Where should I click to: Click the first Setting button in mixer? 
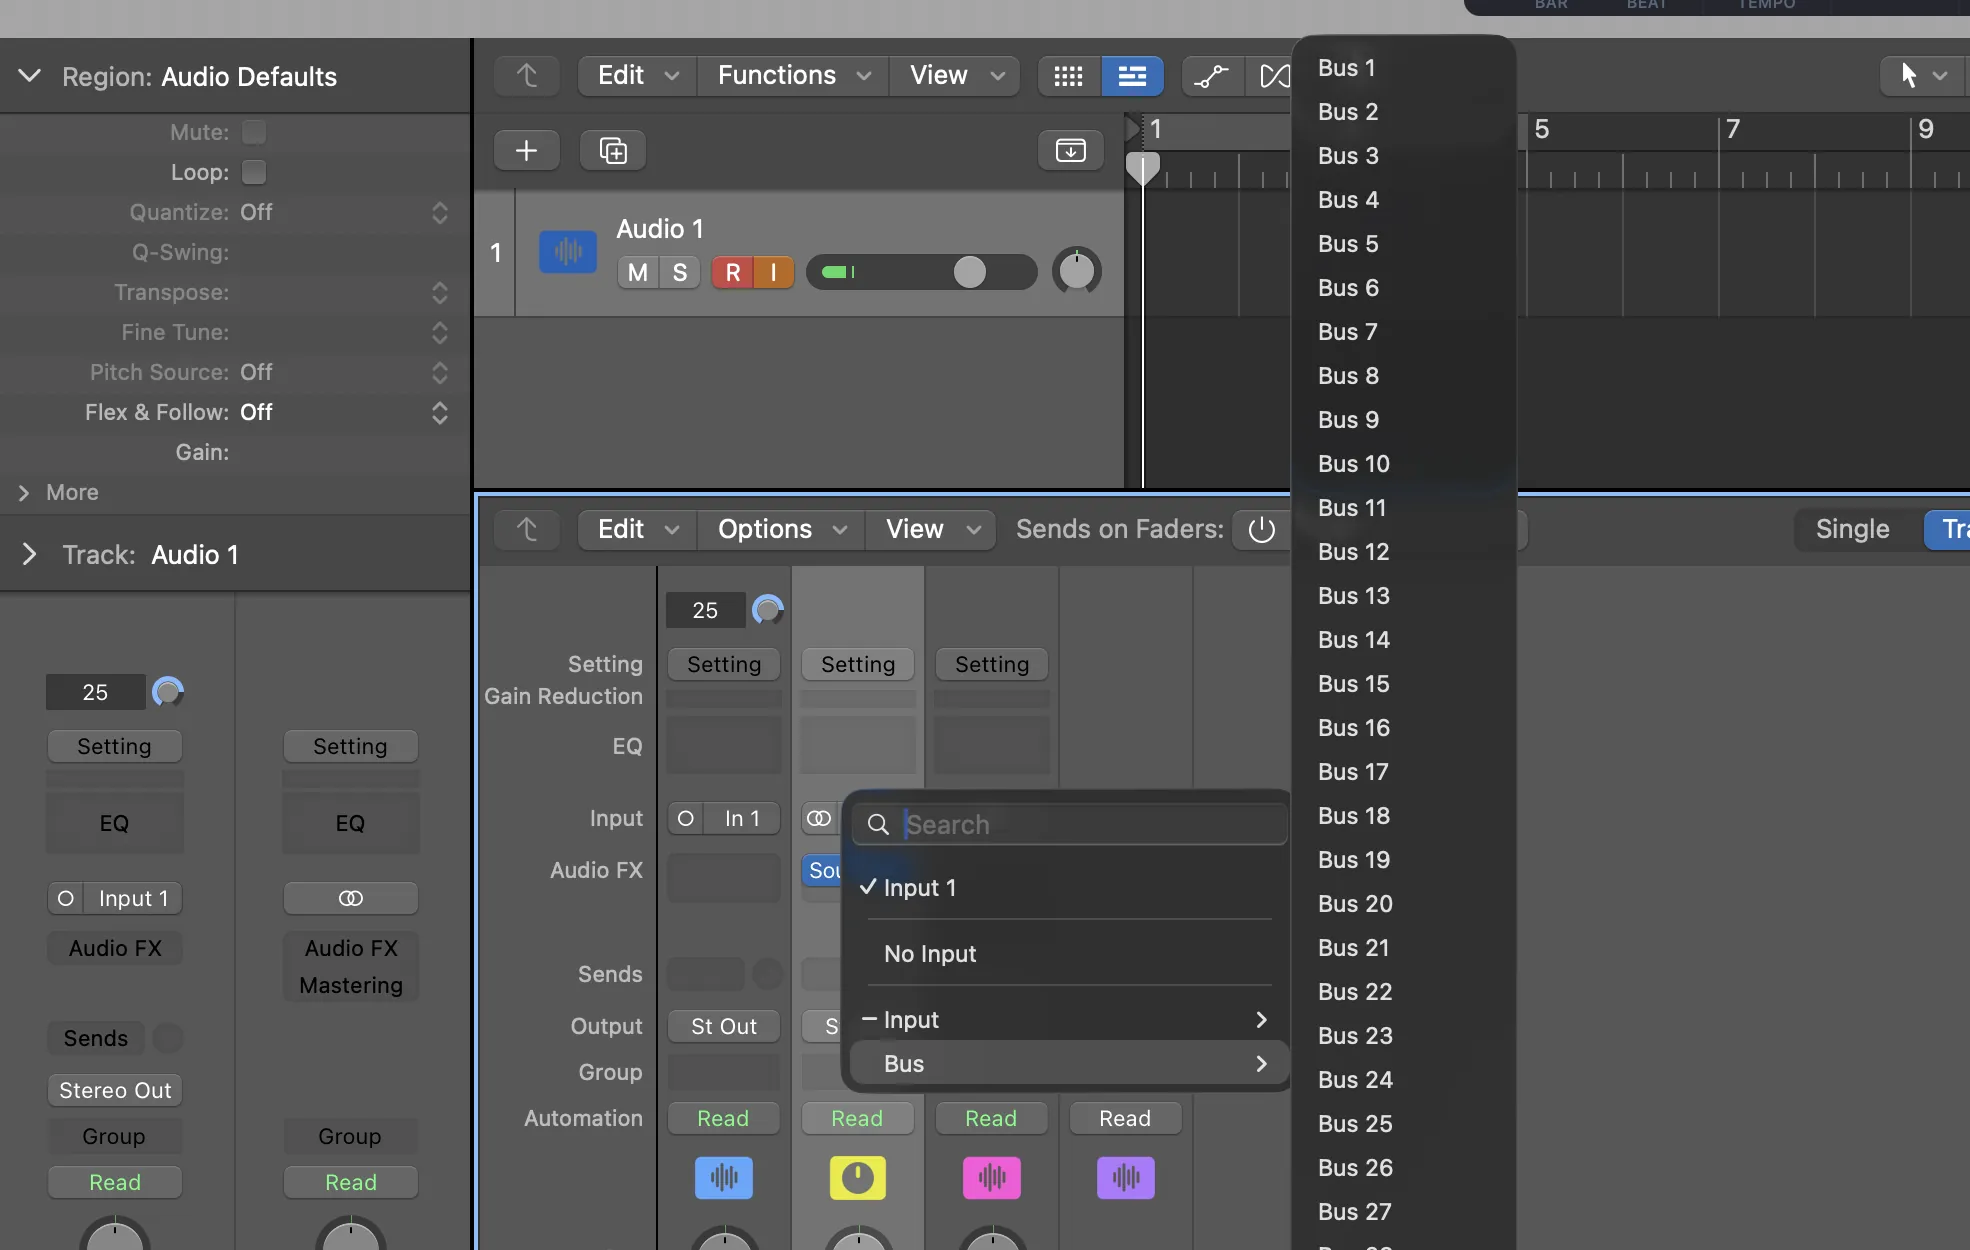[724, 664]
